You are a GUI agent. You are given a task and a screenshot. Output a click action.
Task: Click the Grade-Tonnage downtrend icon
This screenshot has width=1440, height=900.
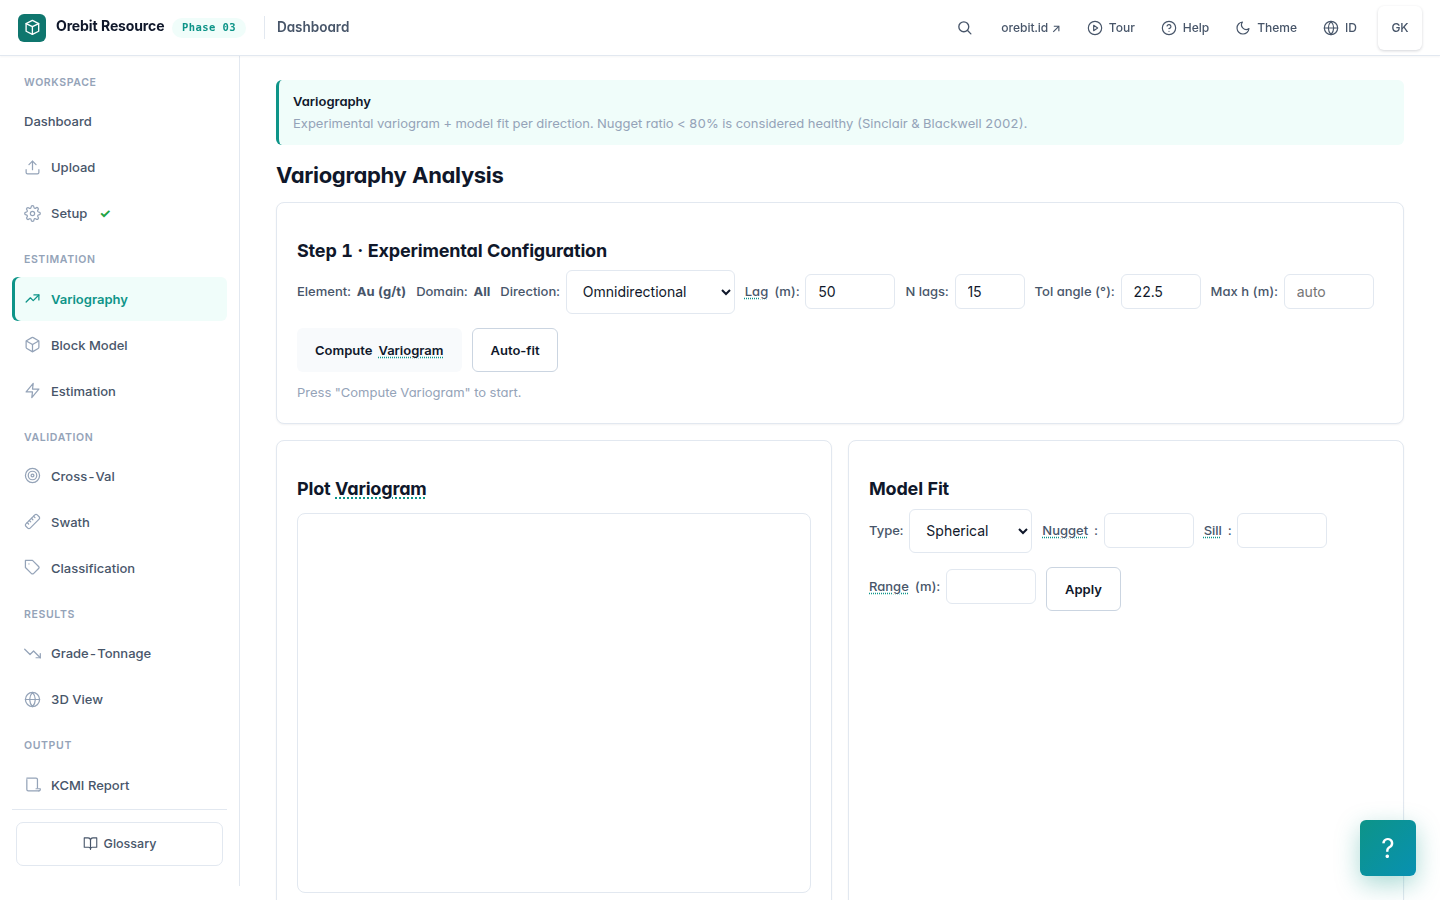coord(33,653)
